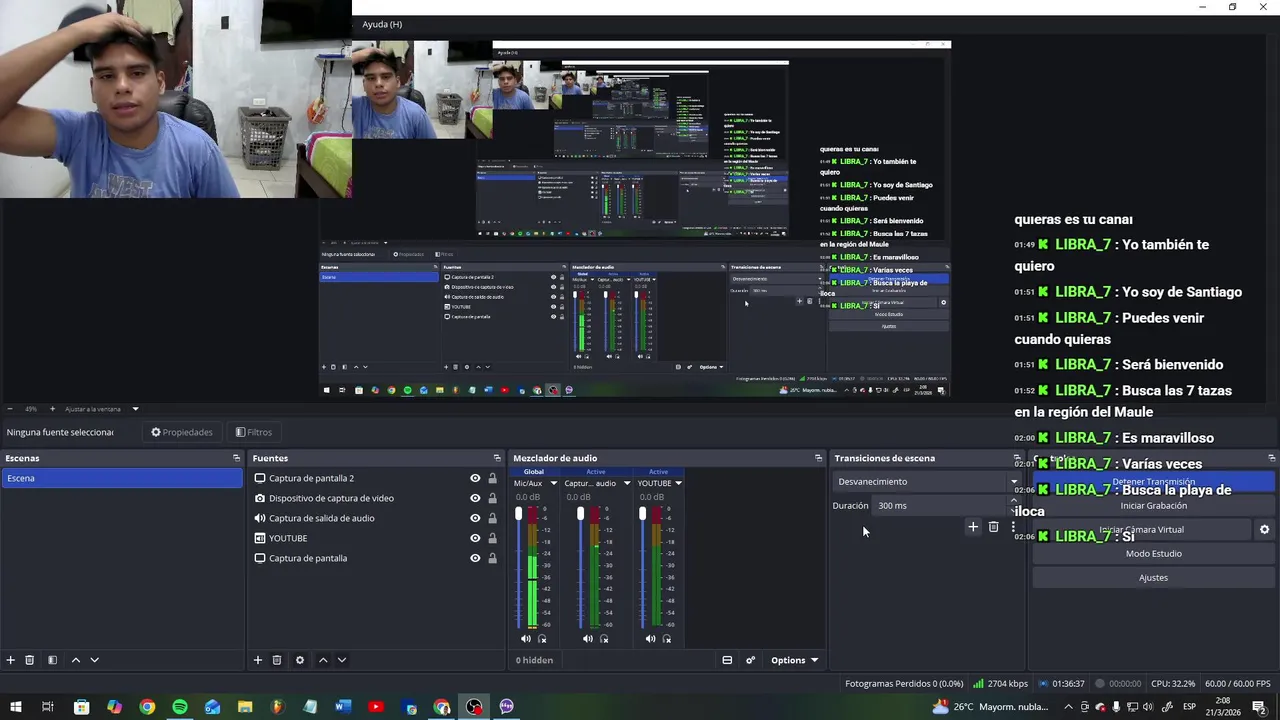Adjust the Captura audio volume fader
This screenshot has width=1280, height=720.
coord(580,514)
